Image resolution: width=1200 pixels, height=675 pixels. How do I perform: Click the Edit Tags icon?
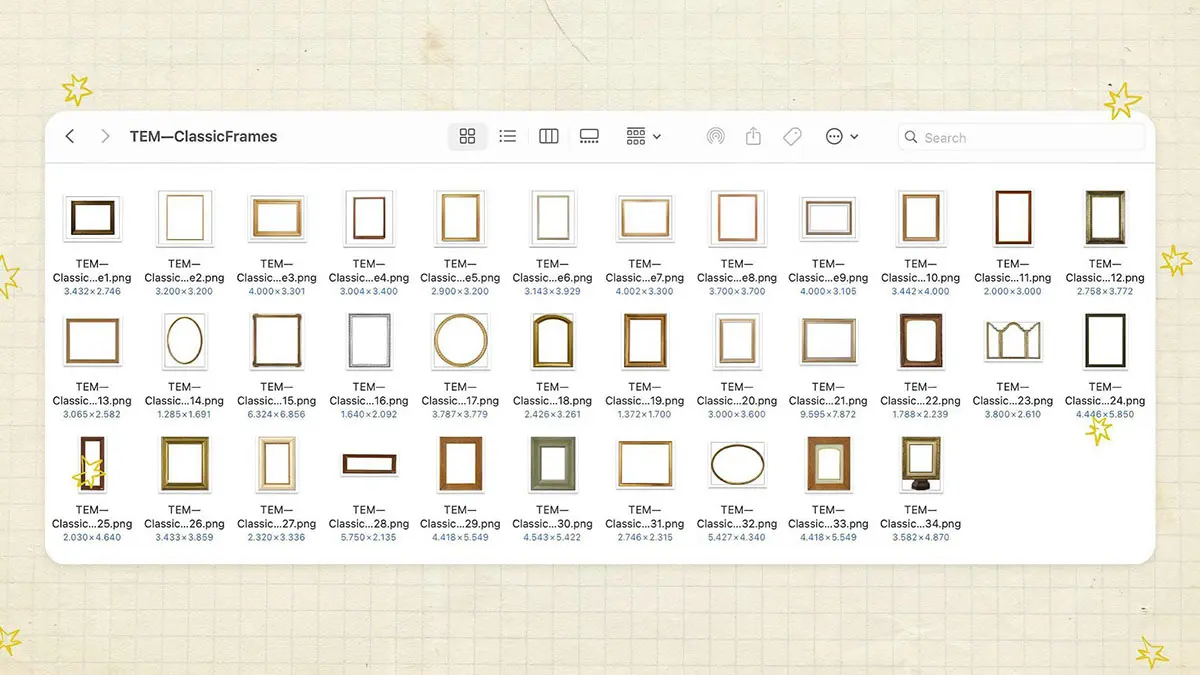(x=792, y=137)
